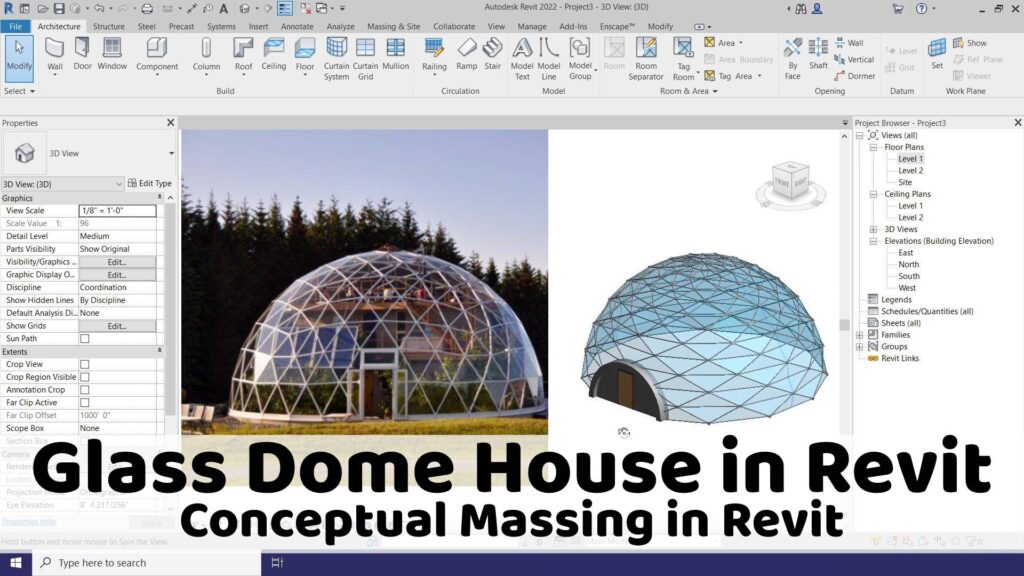Screen dimensions: 1024x576
Task: Switch to the Structure ribbon tab
Action: tap(108, 26)
